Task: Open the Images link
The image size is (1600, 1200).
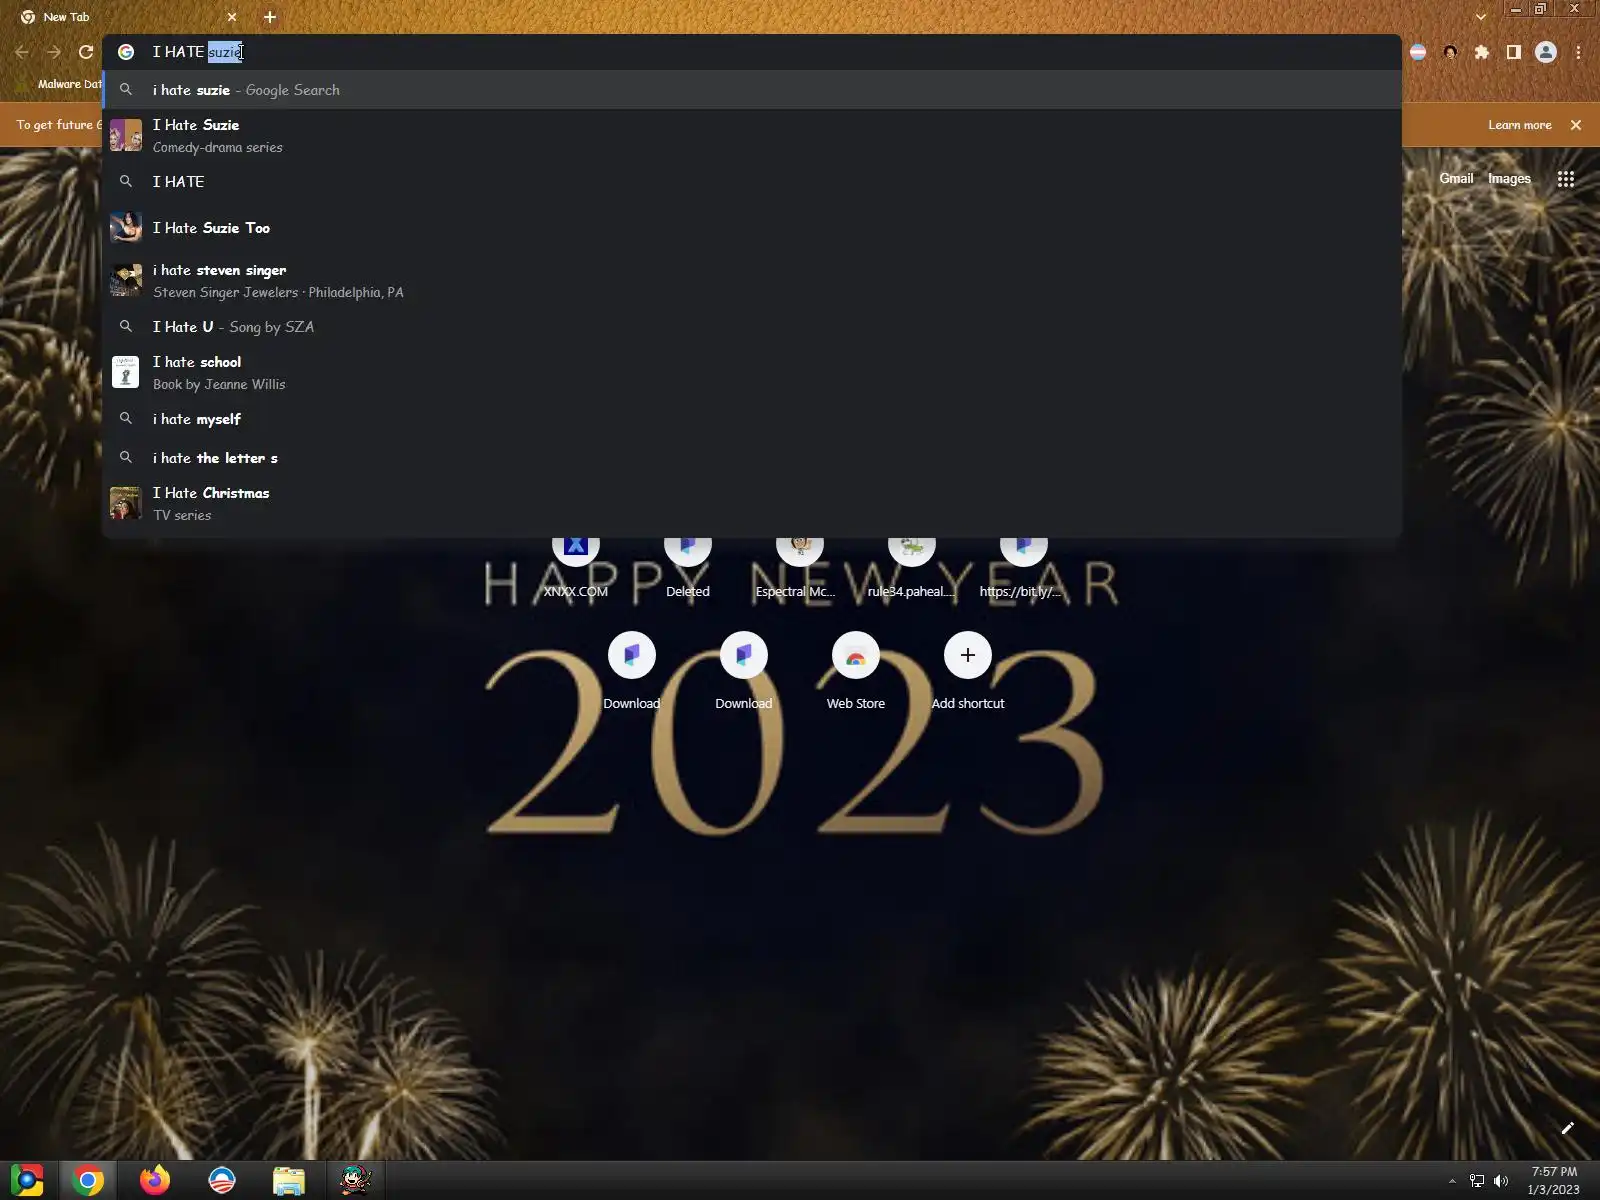Action: pyautogui.click(x=1509, y=179)
